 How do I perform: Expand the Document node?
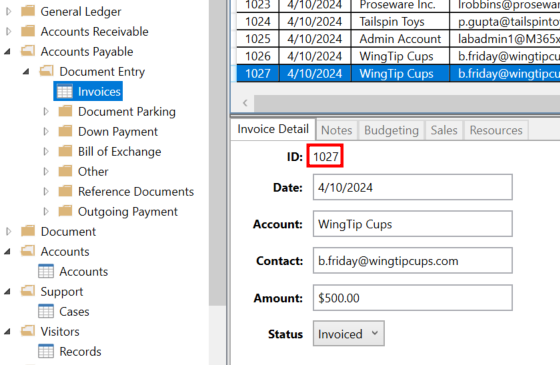pos(9,231)
